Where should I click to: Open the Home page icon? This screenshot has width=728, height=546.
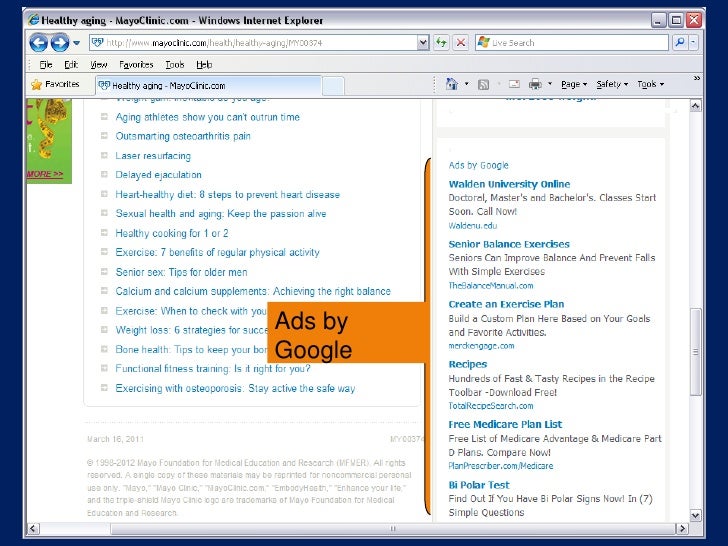[452, 85]
